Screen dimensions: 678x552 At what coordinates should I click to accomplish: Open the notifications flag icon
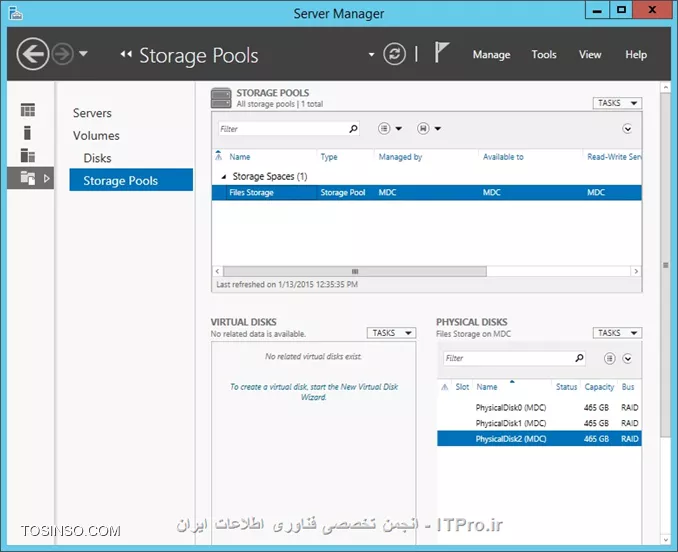441,53
